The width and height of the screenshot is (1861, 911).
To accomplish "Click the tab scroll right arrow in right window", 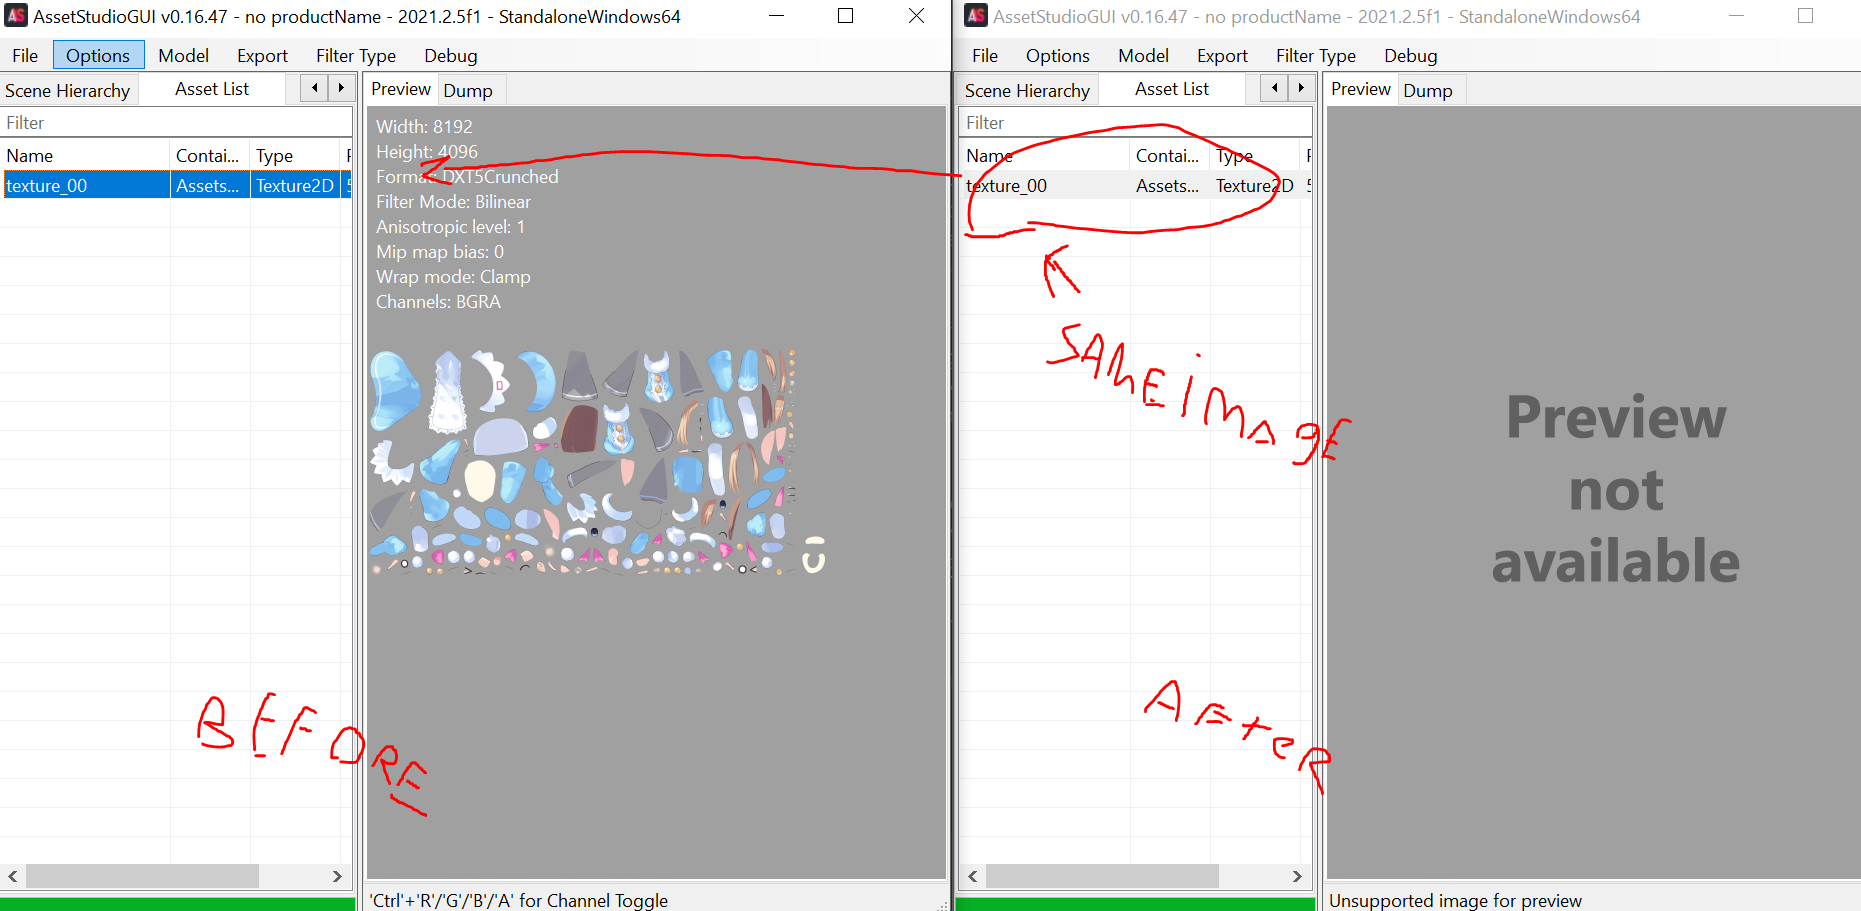I will pyautogui.click(x=1301, y=88).
